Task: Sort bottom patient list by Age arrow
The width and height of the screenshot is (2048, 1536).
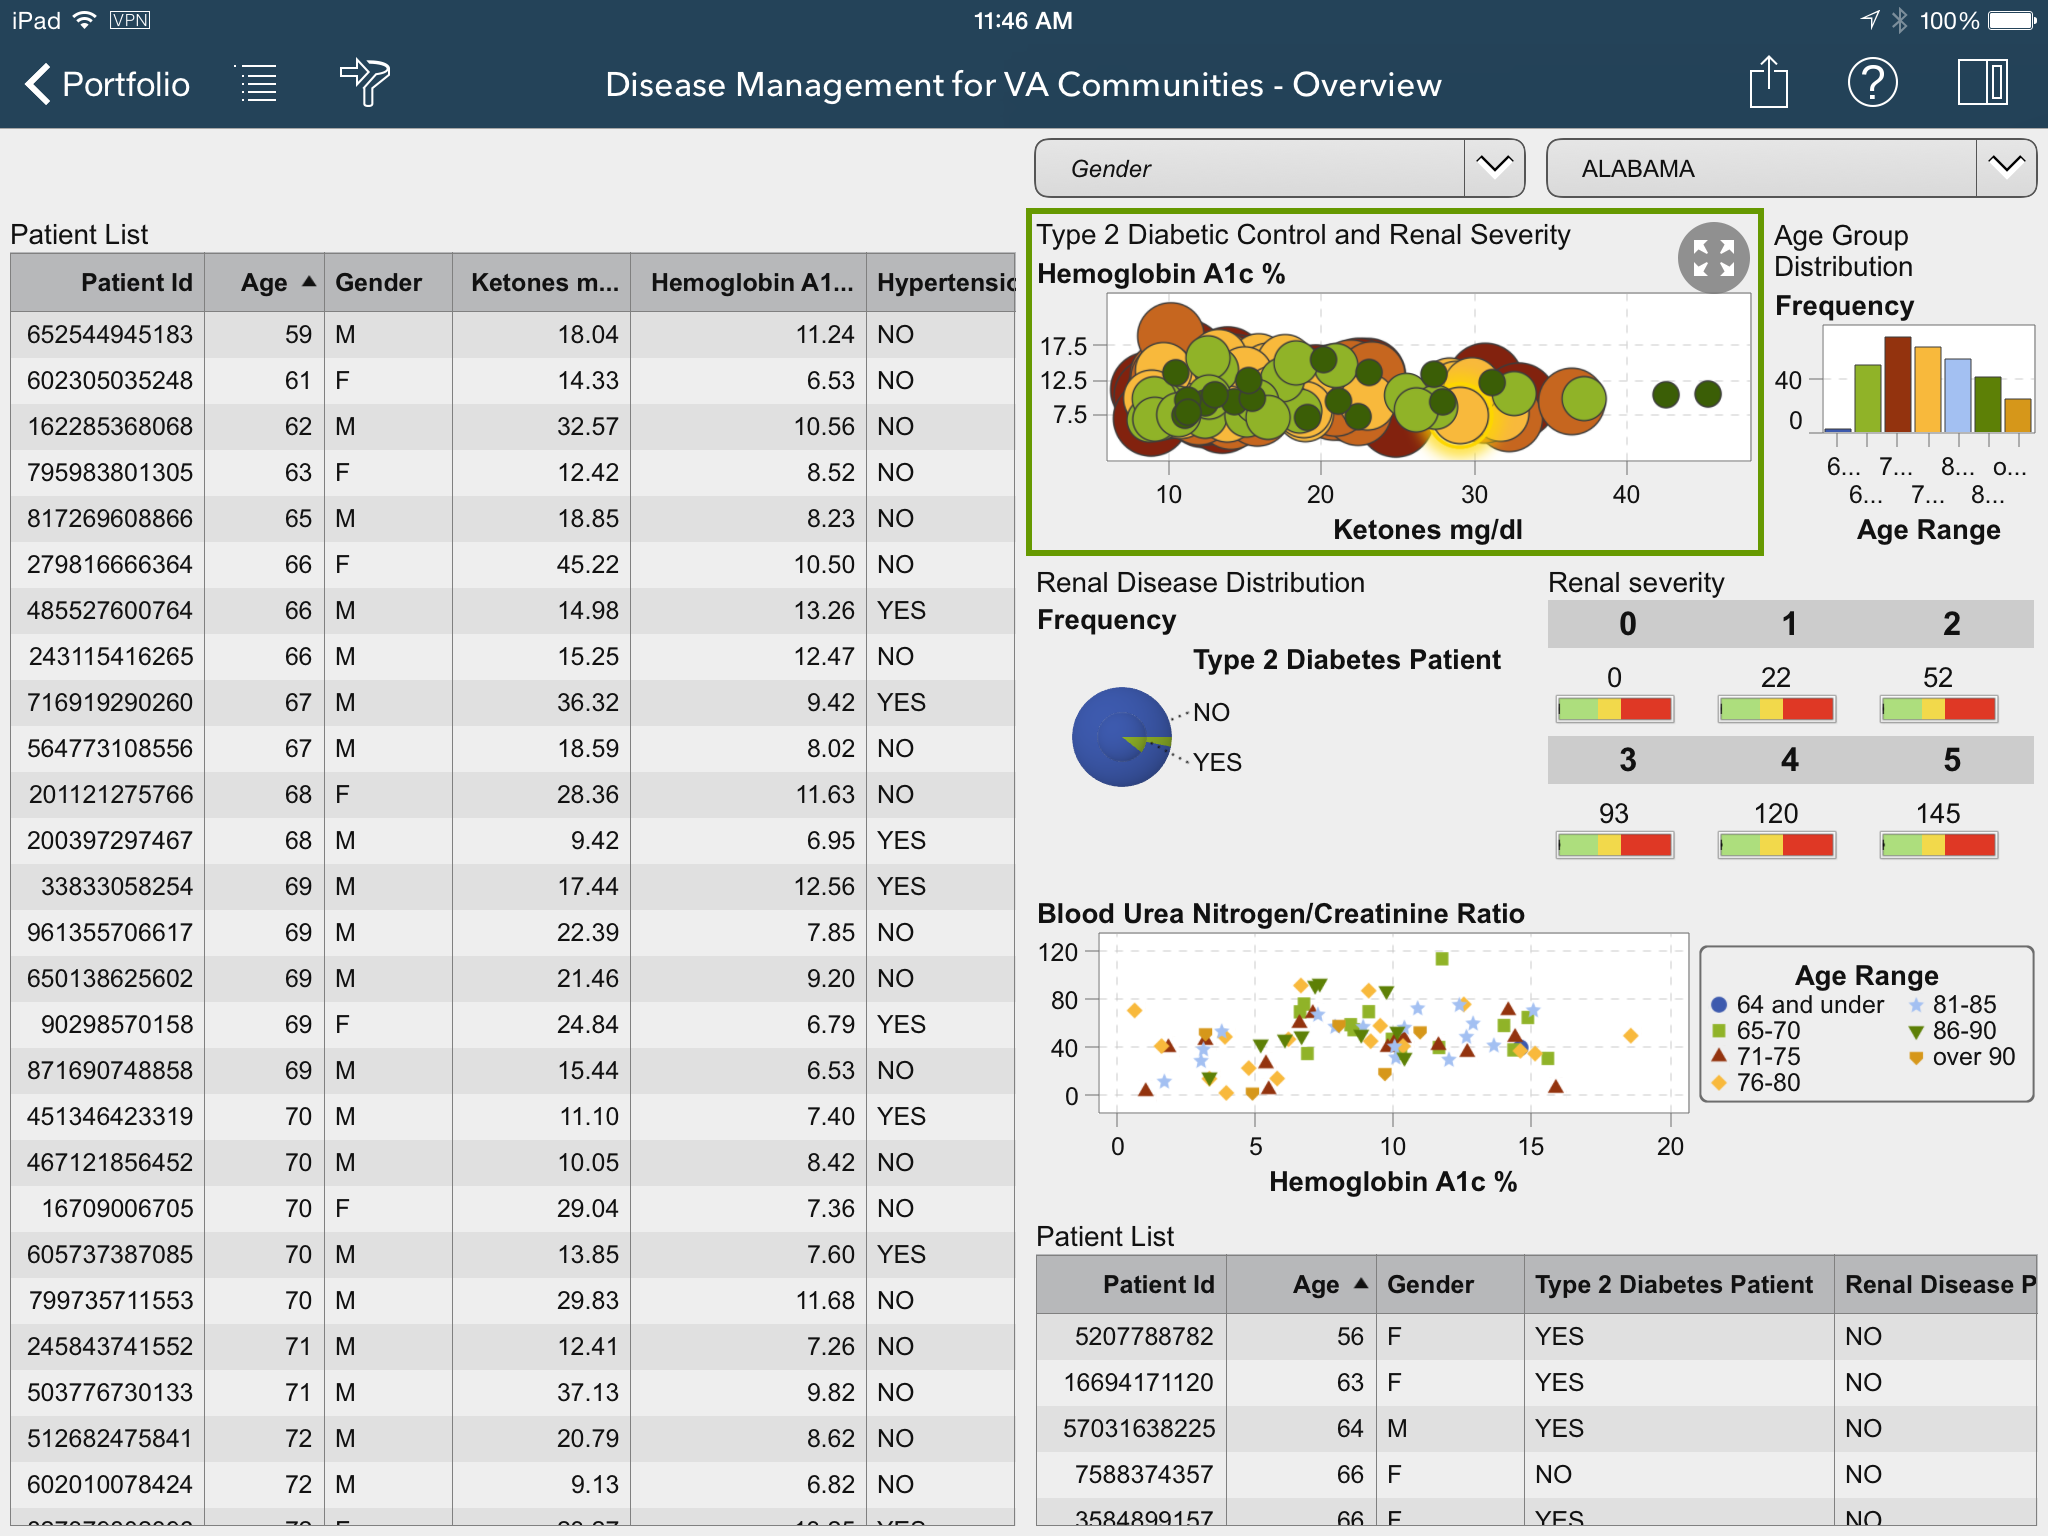Action: [1360, 1284]
